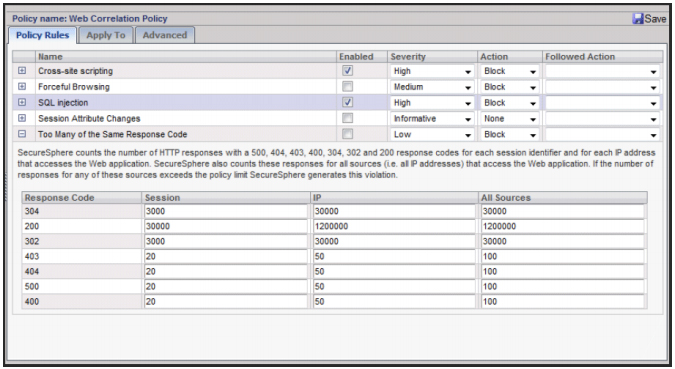Enable the Forceful Browsing rule checkbox
This screenshot has width=675, height=369.
coord(347,87)
